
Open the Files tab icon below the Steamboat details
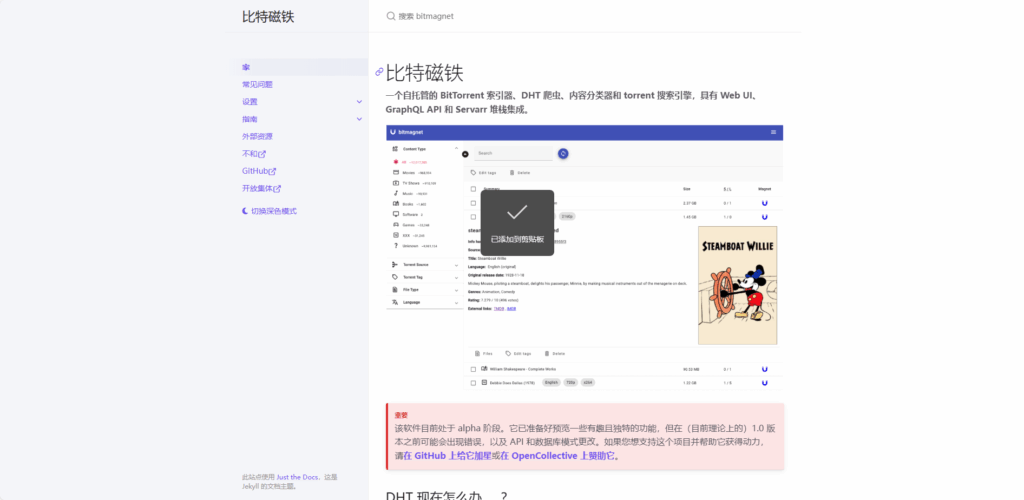coord(477,353)
